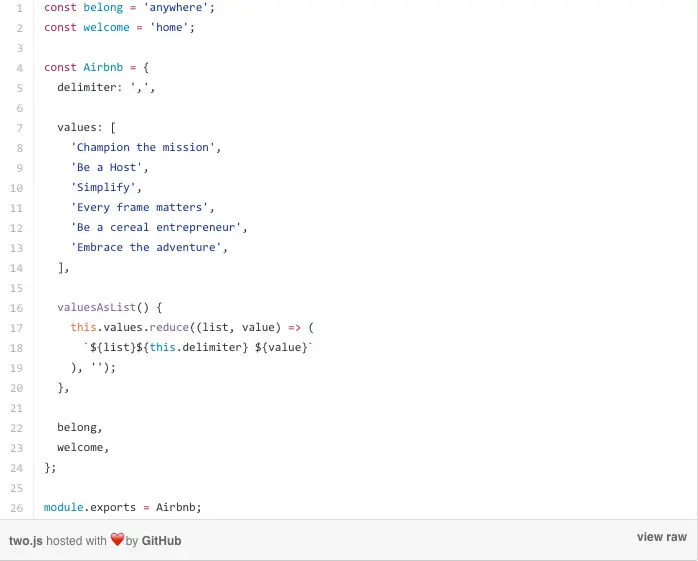
Task: Open the view raw link
Action: 661,537
